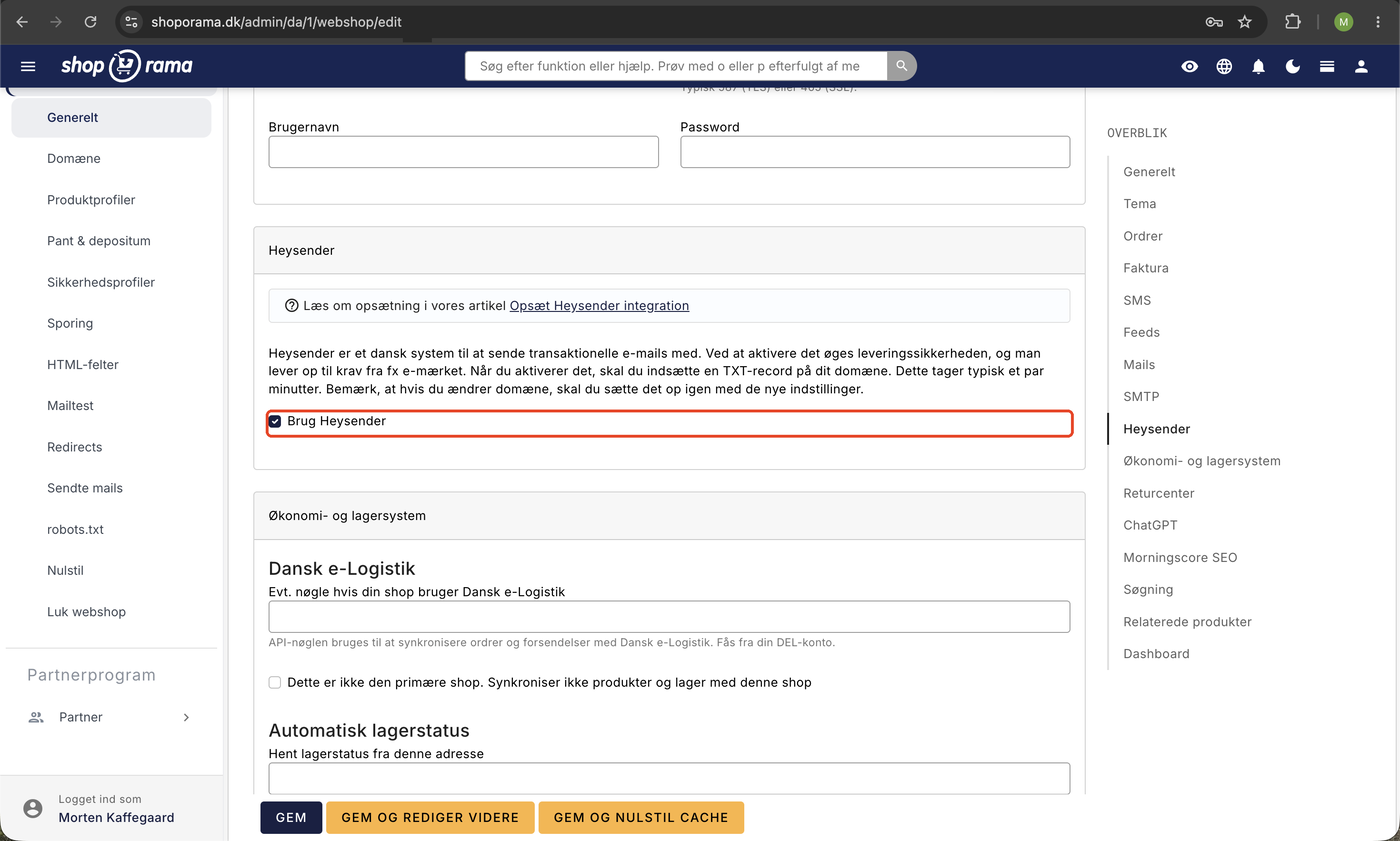Click GEM OG REDIGER VIDERE button
The width and height of the screenshot is (1400, 841).
pyautogui.click(x=430, y=817)
